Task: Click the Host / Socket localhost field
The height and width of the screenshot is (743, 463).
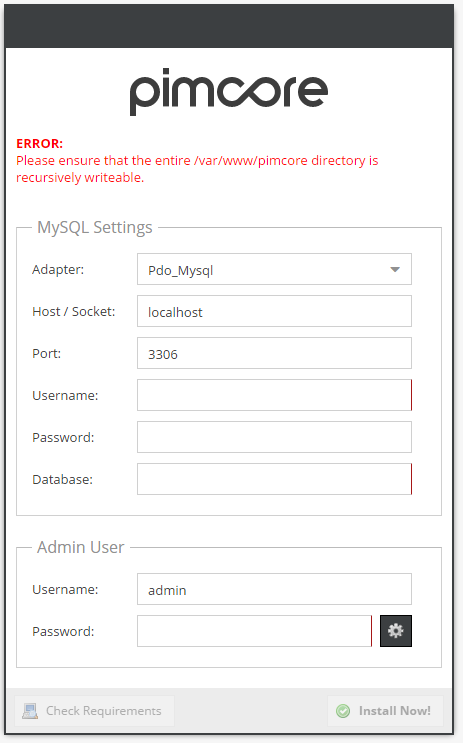Action: pos(274,311)
